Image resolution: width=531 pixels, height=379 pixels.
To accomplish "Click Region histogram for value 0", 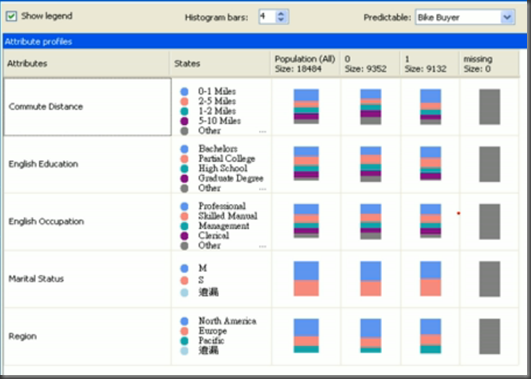I will coord(370,336).
